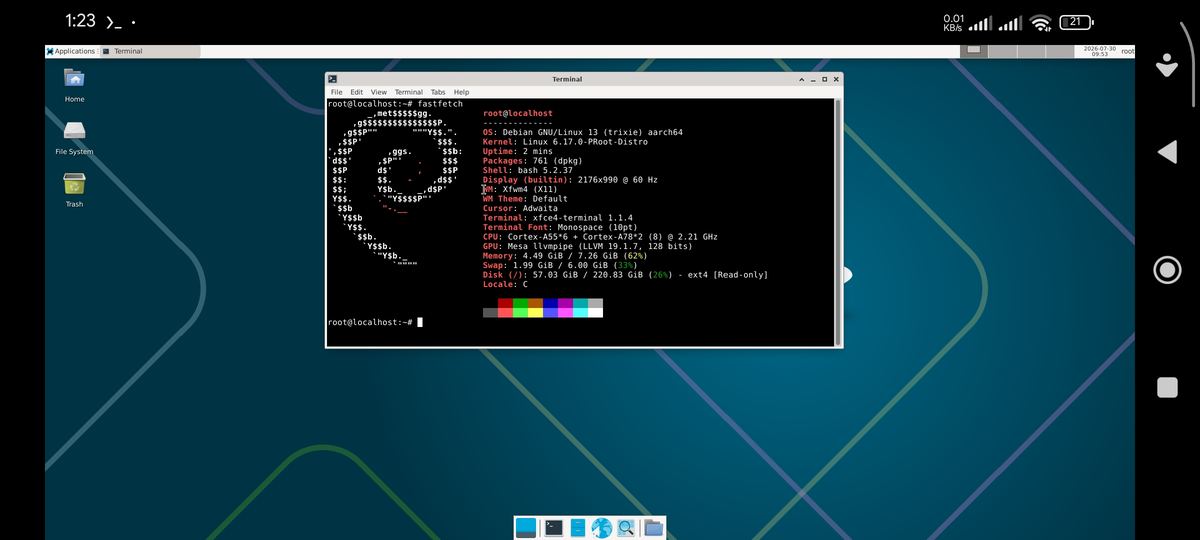1200x540 pixels.
Task: Click the WM line reading Xfwm4 (X11)
Action: pyautogui.click(x=520, y=189)
